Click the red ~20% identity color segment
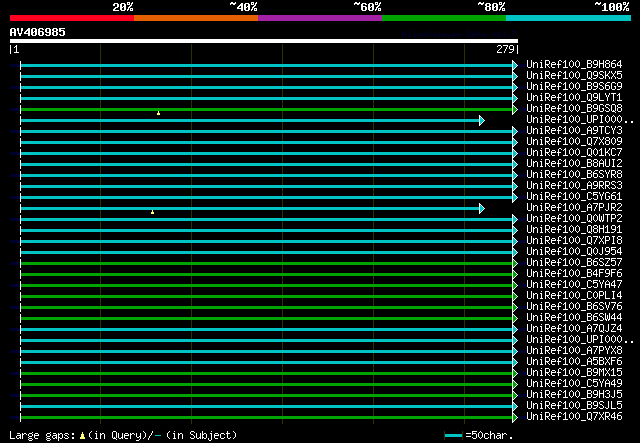This screenshot has width=640, height=443. (x=71, y=18)
